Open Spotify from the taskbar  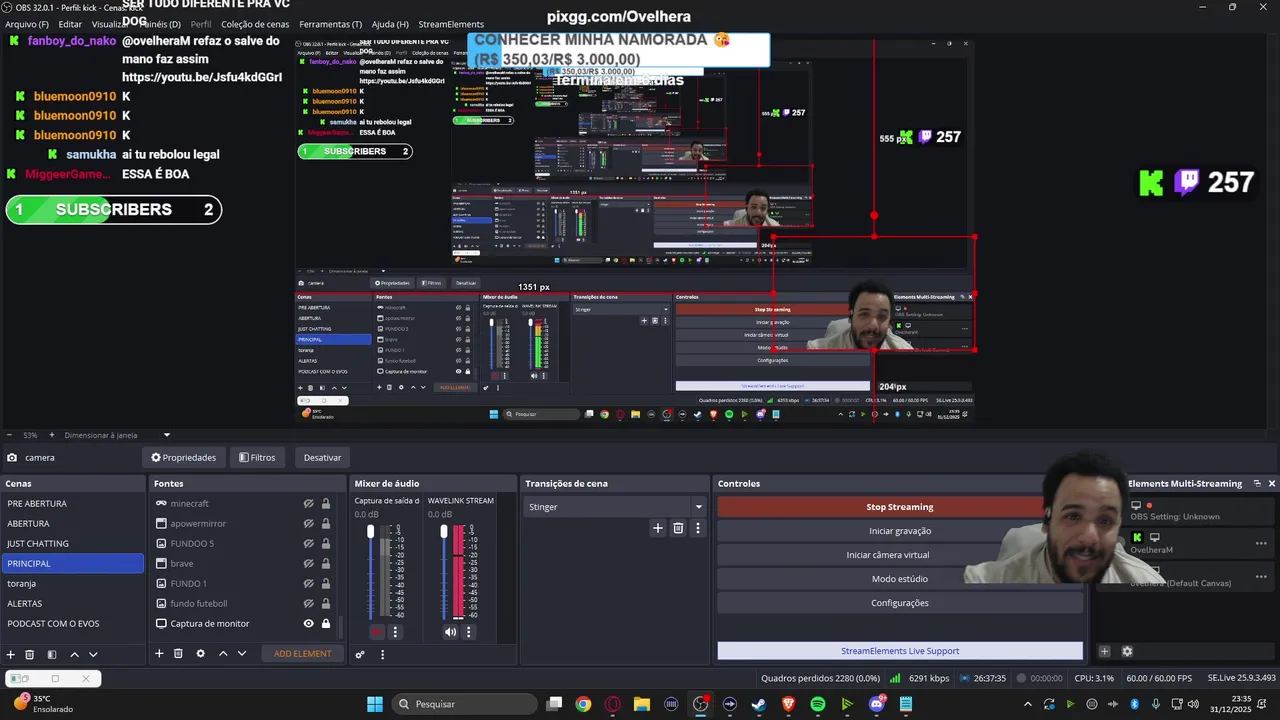pos(818,704)
